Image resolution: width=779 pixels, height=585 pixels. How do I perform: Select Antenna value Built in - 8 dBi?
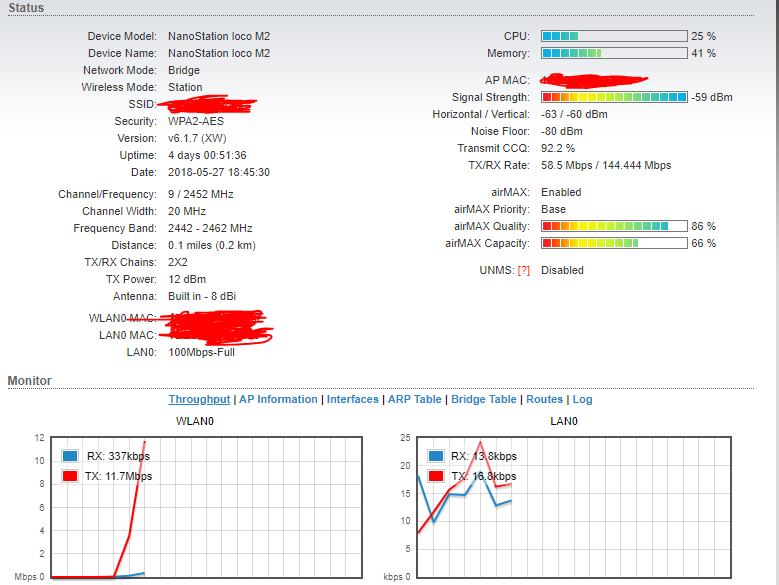(202, 296)
